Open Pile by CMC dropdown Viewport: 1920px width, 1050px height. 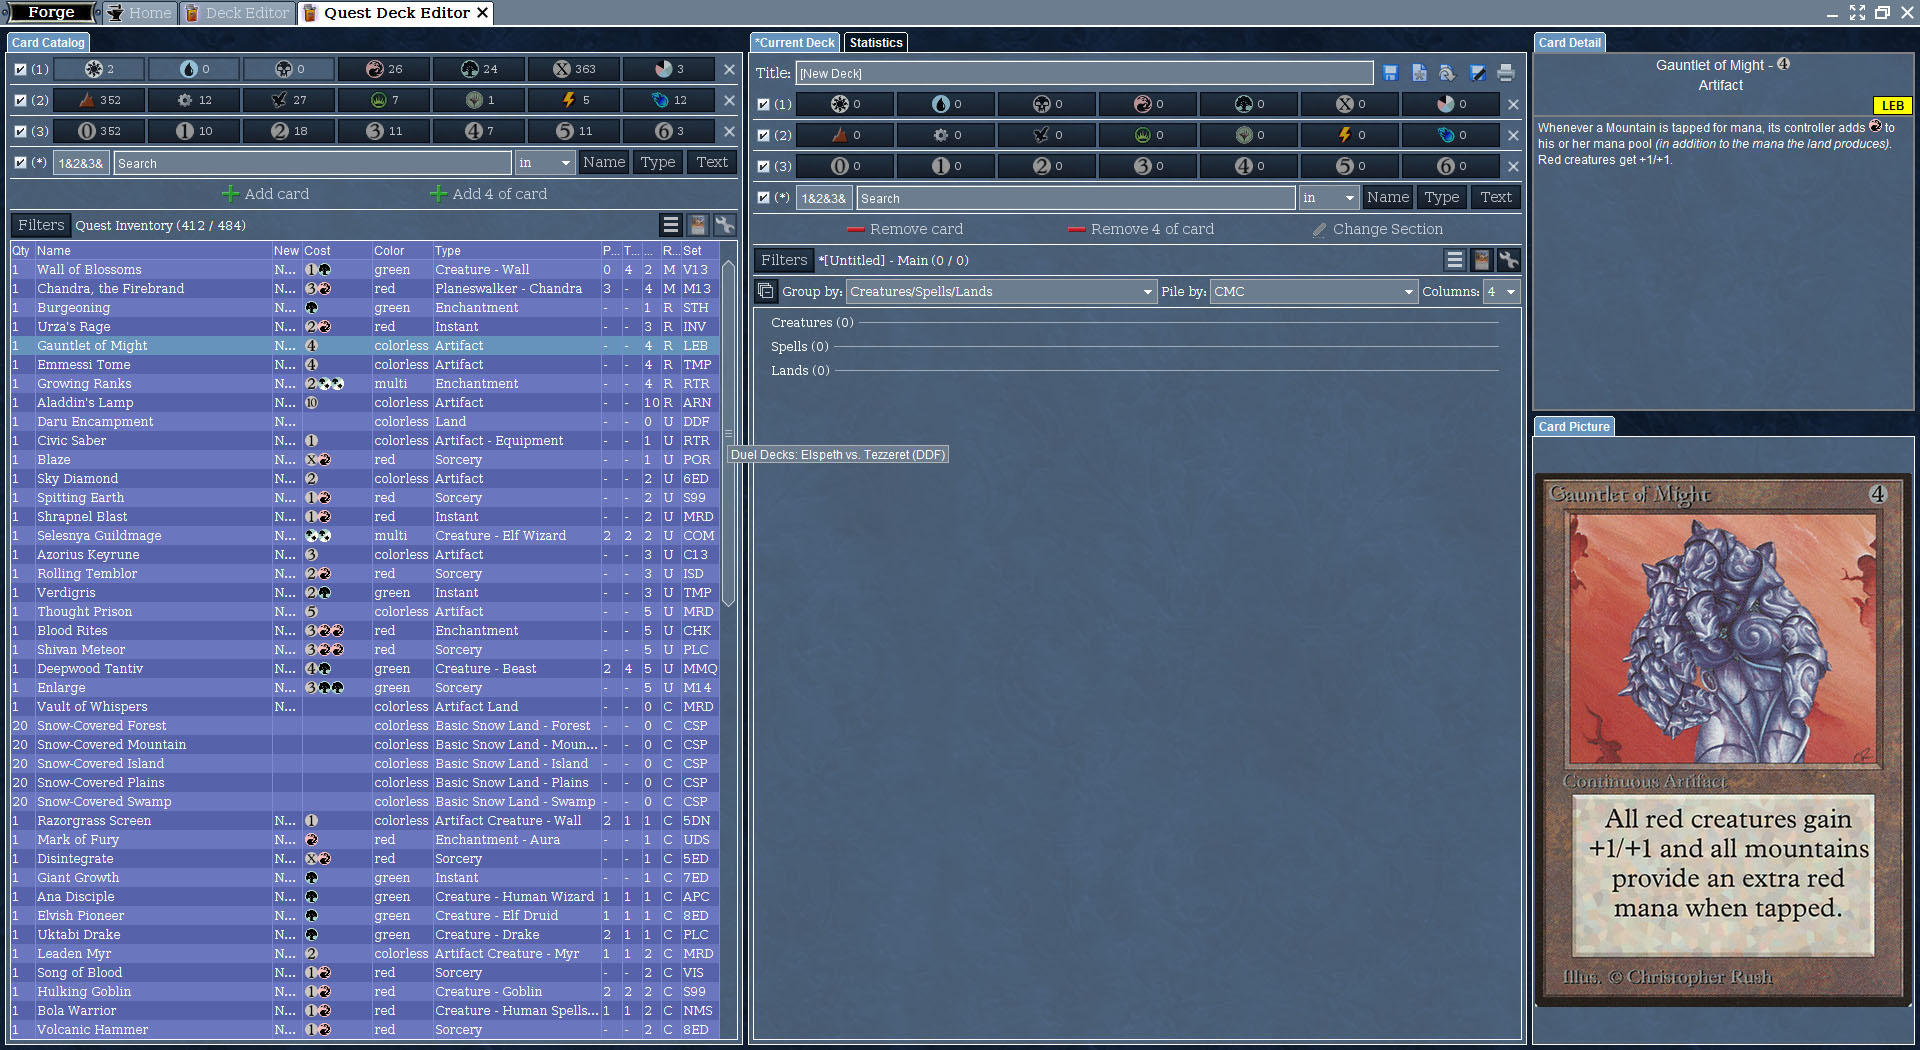[1314, 291]
